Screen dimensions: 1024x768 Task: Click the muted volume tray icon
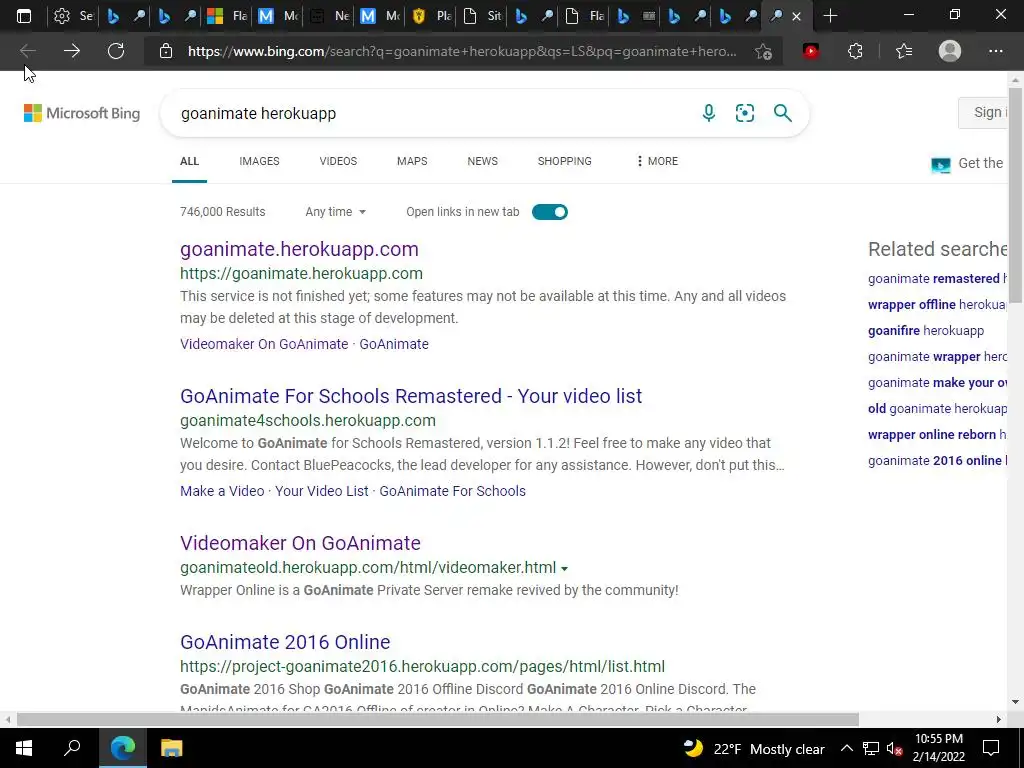(893, 749)
